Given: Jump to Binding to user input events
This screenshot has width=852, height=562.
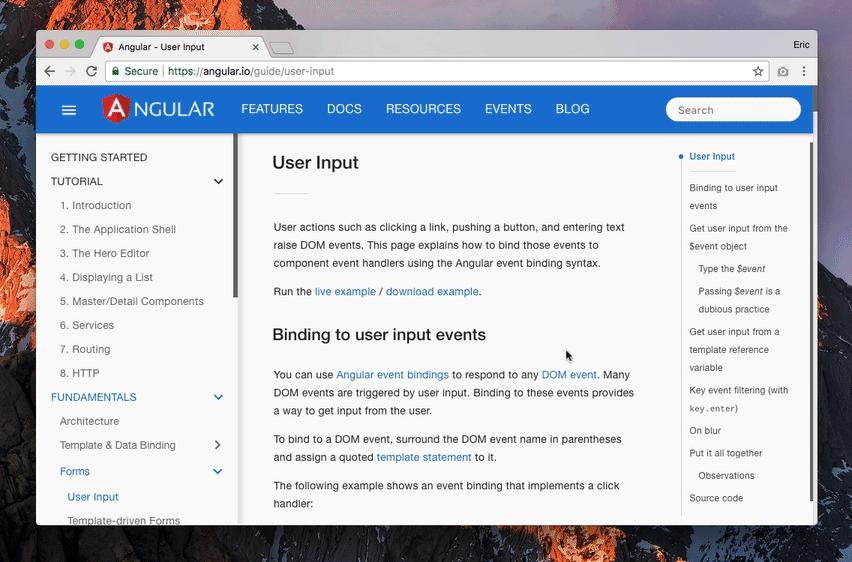Looking at the screenshot, I should (x=734, y=197).
